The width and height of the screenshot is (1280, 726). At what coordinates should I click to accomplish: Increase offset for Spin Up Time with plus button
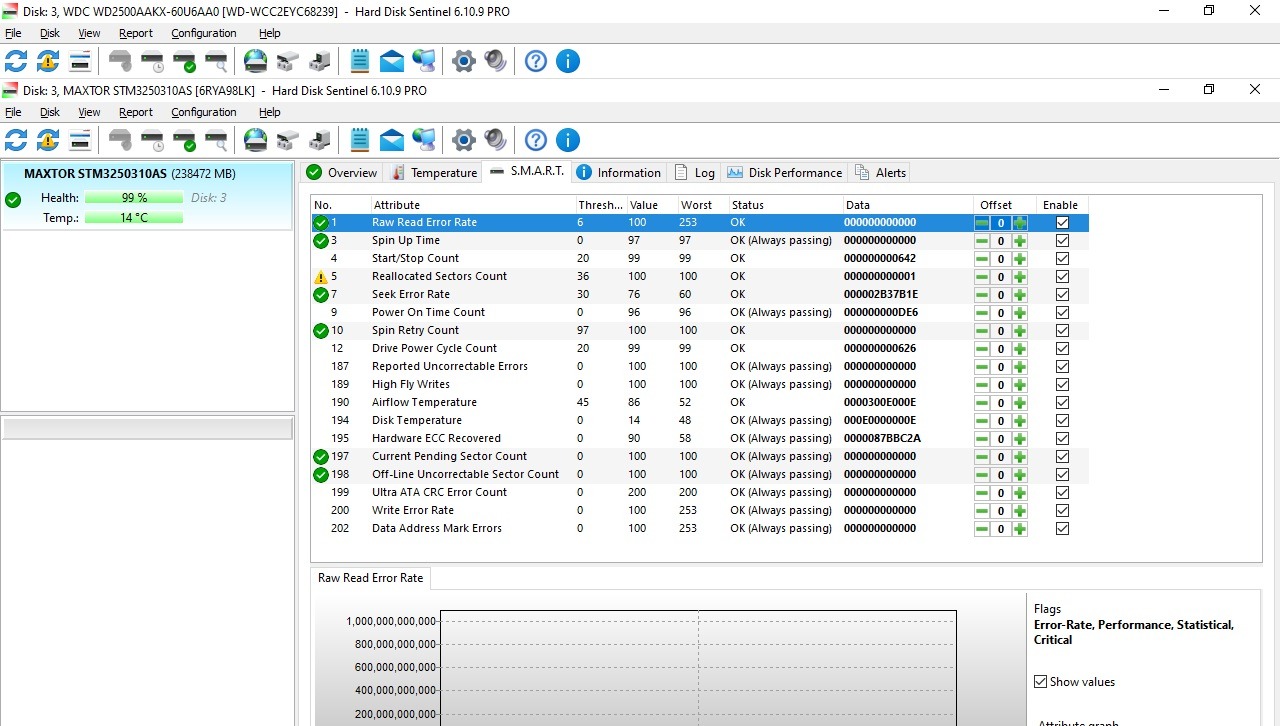(x=1020, y=241)
